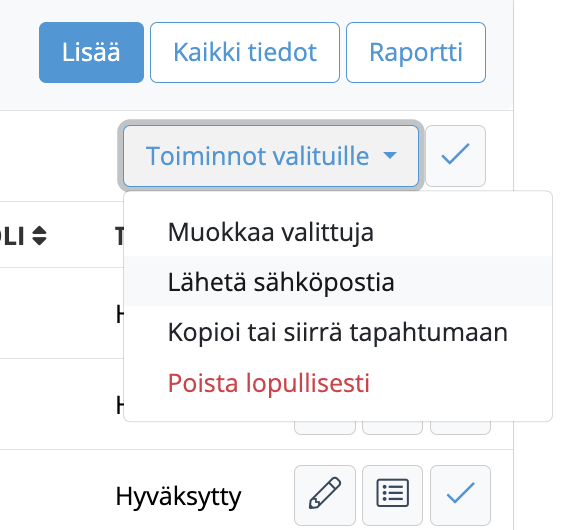Click the partially hidden details button above Hyväksytty row
568x530 pixels.
tap(392, 428)
